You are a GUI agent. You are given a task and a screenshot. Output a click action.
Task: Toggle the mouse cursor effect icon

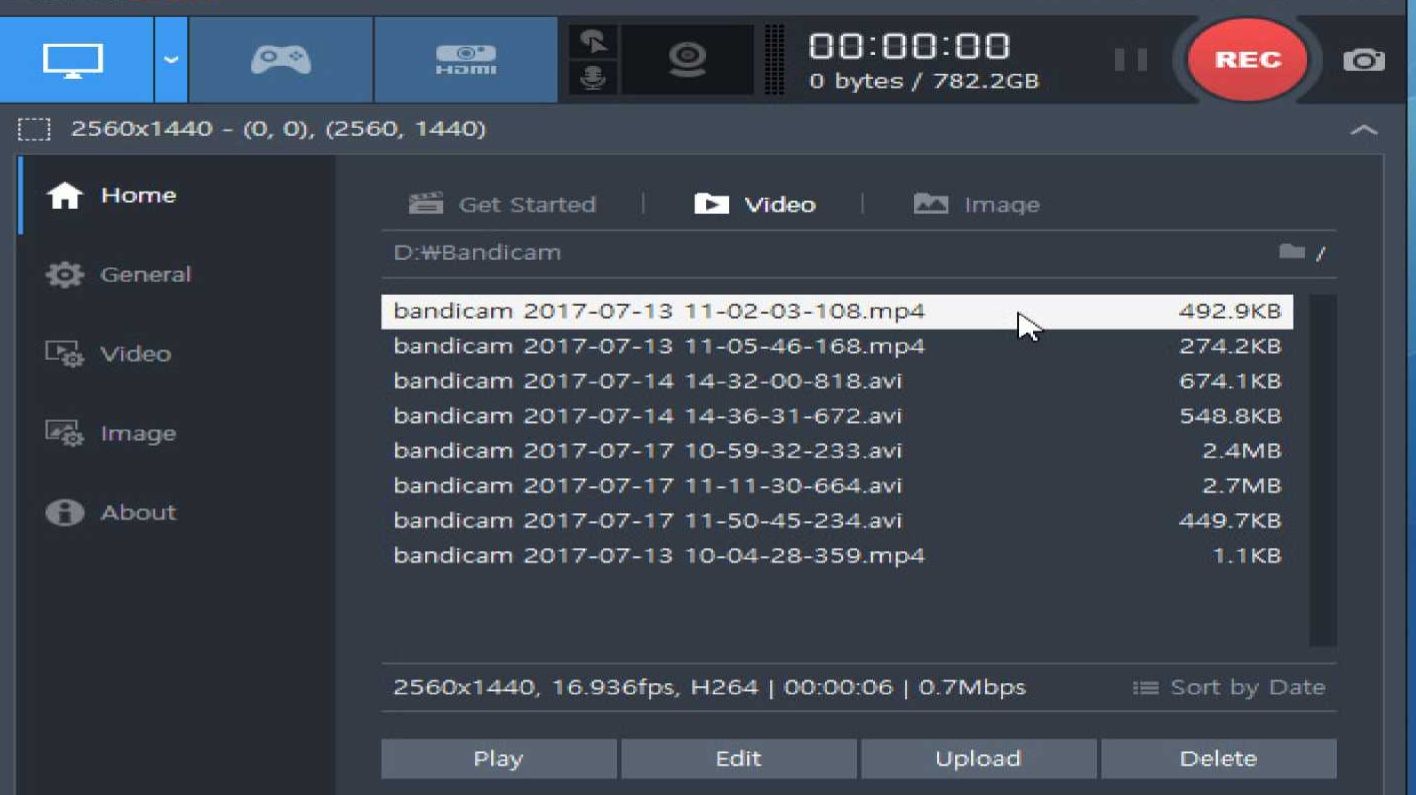[x=593, y=43]
